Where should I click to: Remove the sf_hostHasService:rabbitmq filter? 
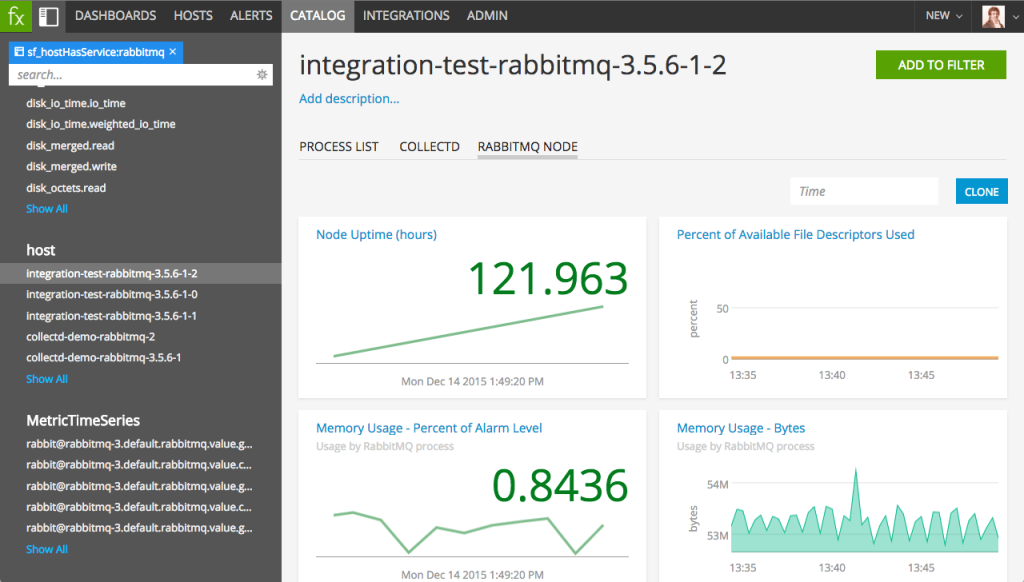coord(173,52)
